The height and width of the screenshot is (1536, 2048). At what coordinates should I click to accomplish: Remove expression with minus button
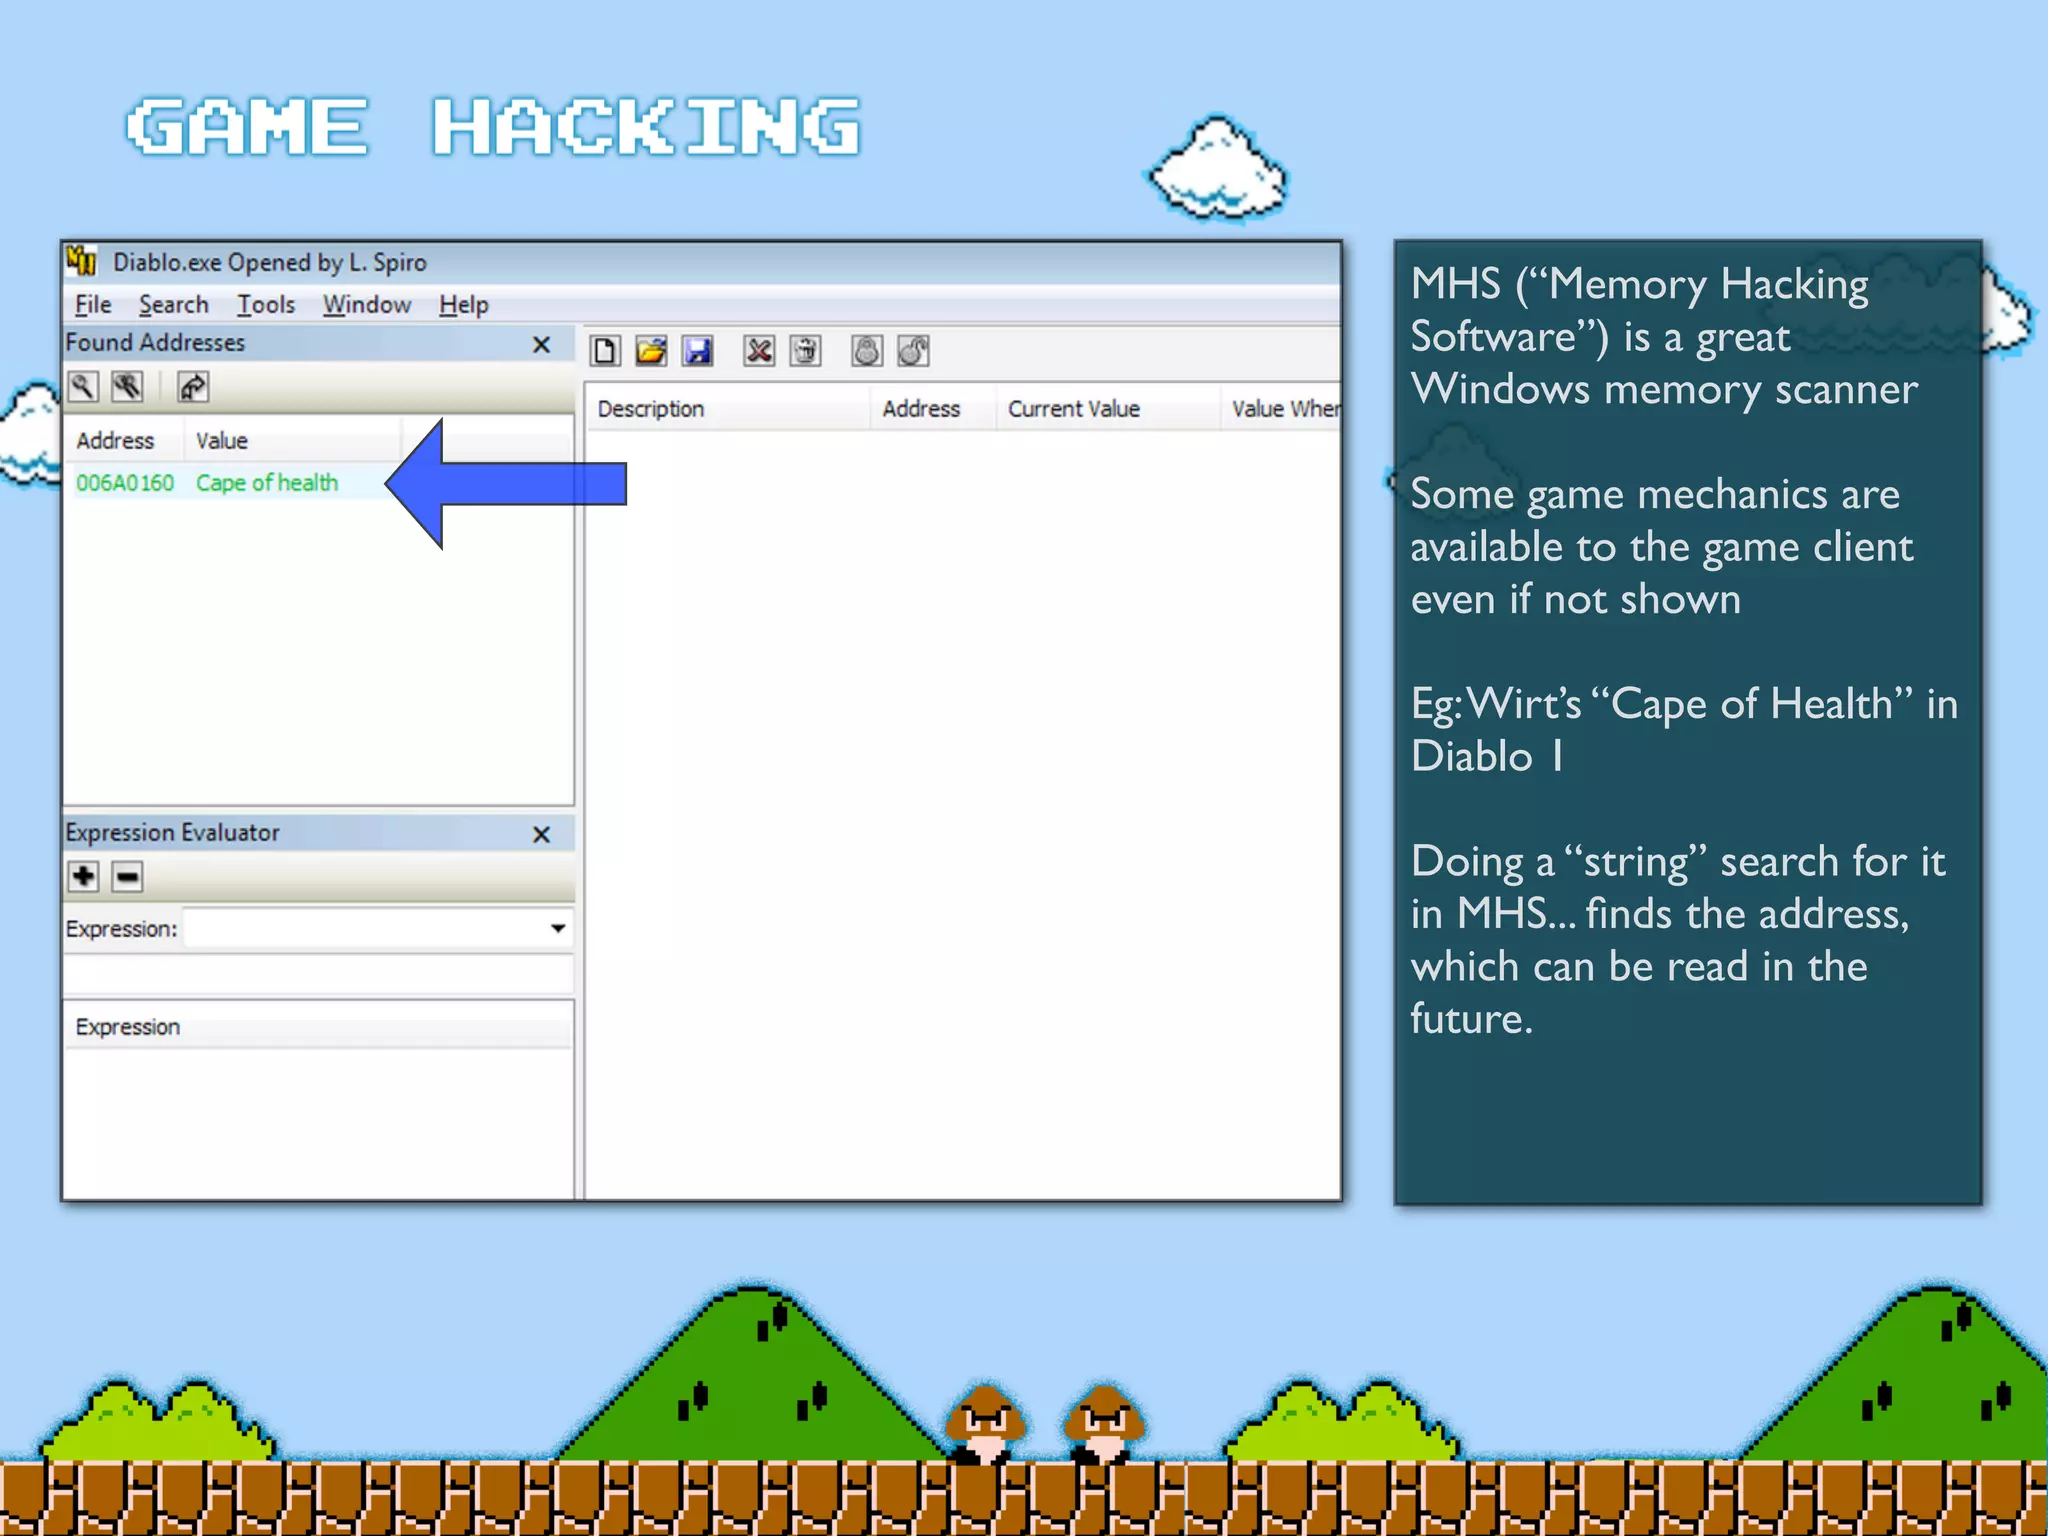(x=127, y=877)
